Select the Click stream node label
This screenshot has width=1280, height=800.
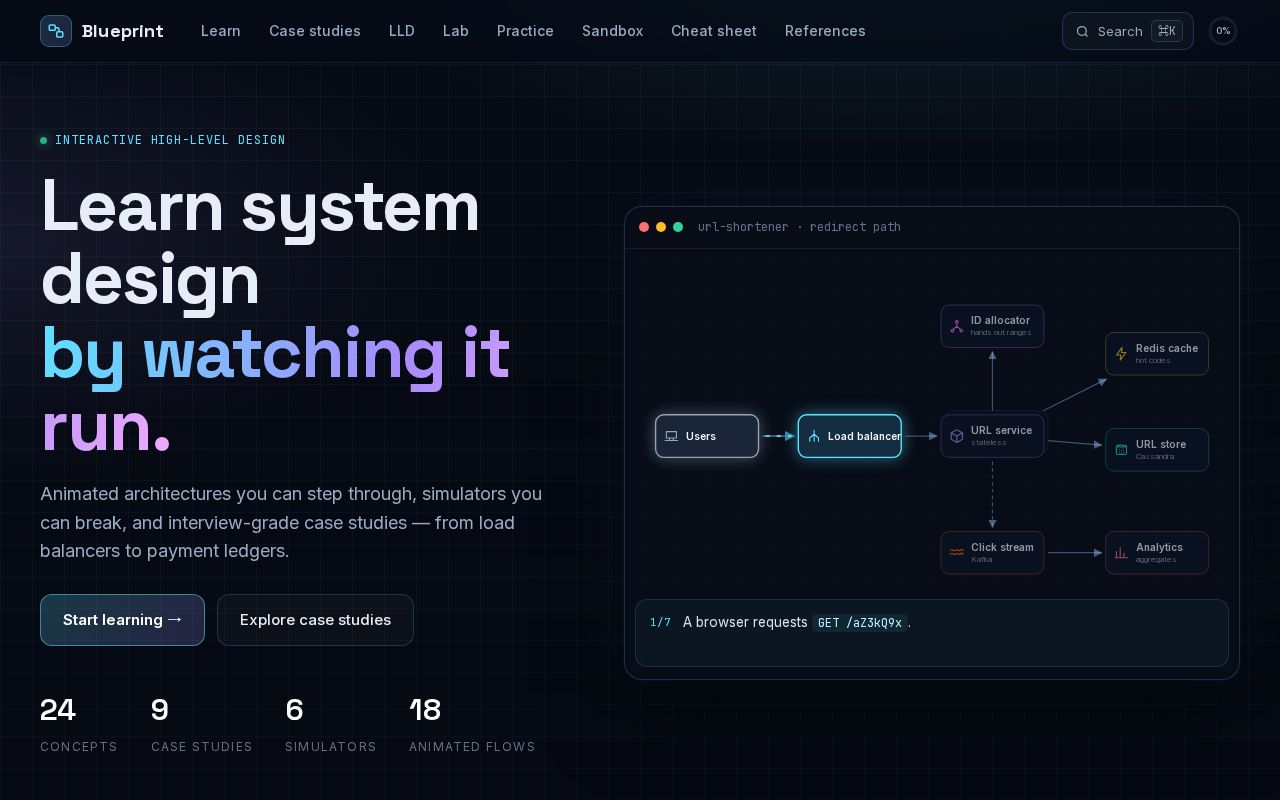pos(1002,547)
